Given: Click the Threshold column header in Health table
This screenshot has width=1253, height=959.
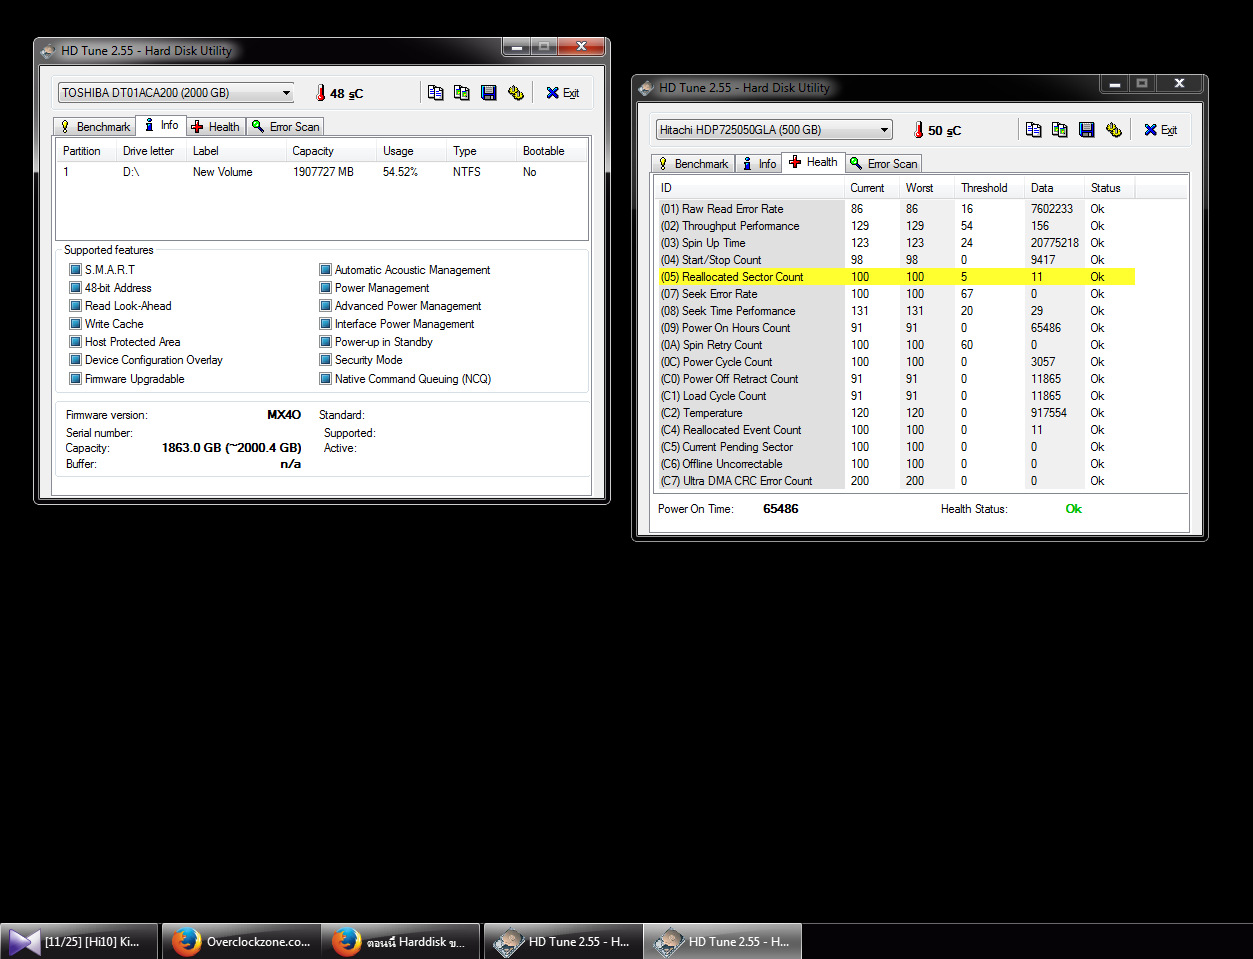Looking at the screenshot, I should pyautogui.click(x=989, y=188).
